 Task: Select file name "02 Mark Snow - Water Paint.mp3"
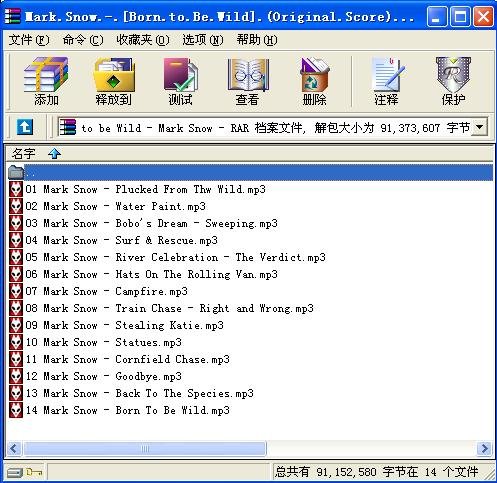click(116, 206)
